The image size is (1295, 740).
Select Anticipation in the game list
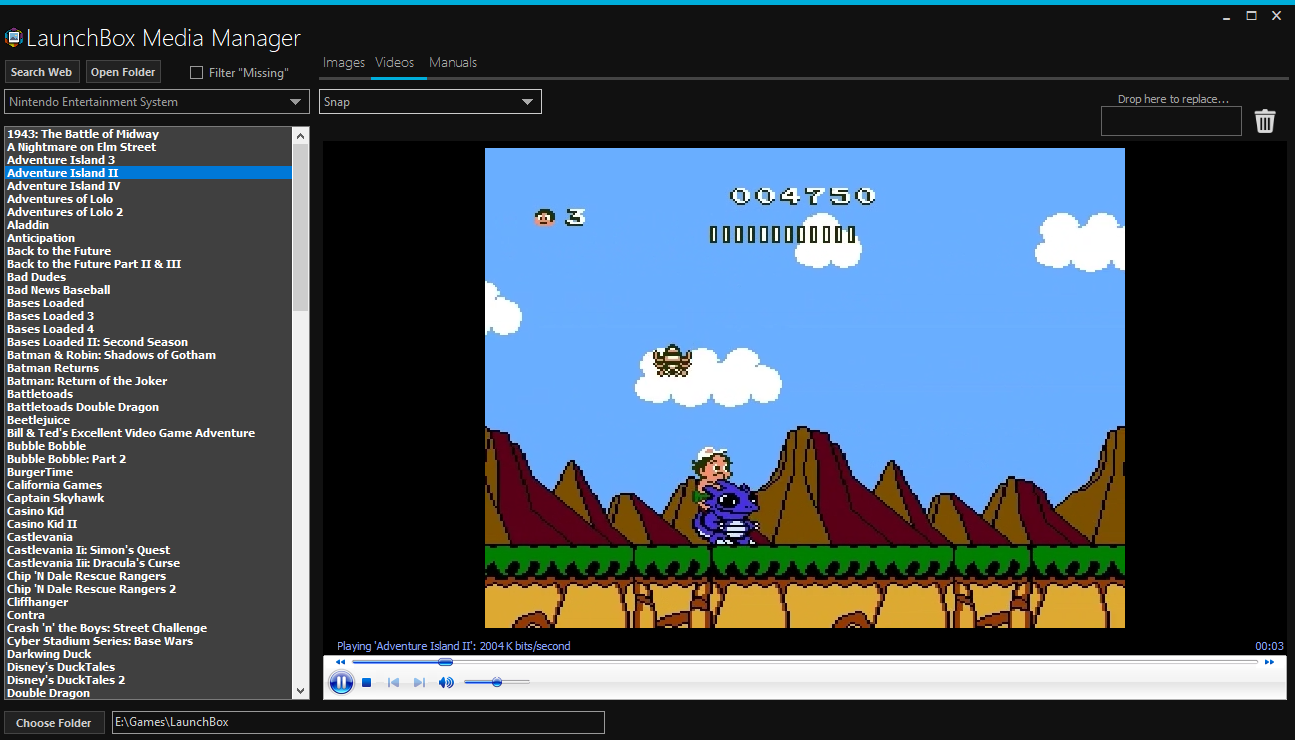[41, 238]
